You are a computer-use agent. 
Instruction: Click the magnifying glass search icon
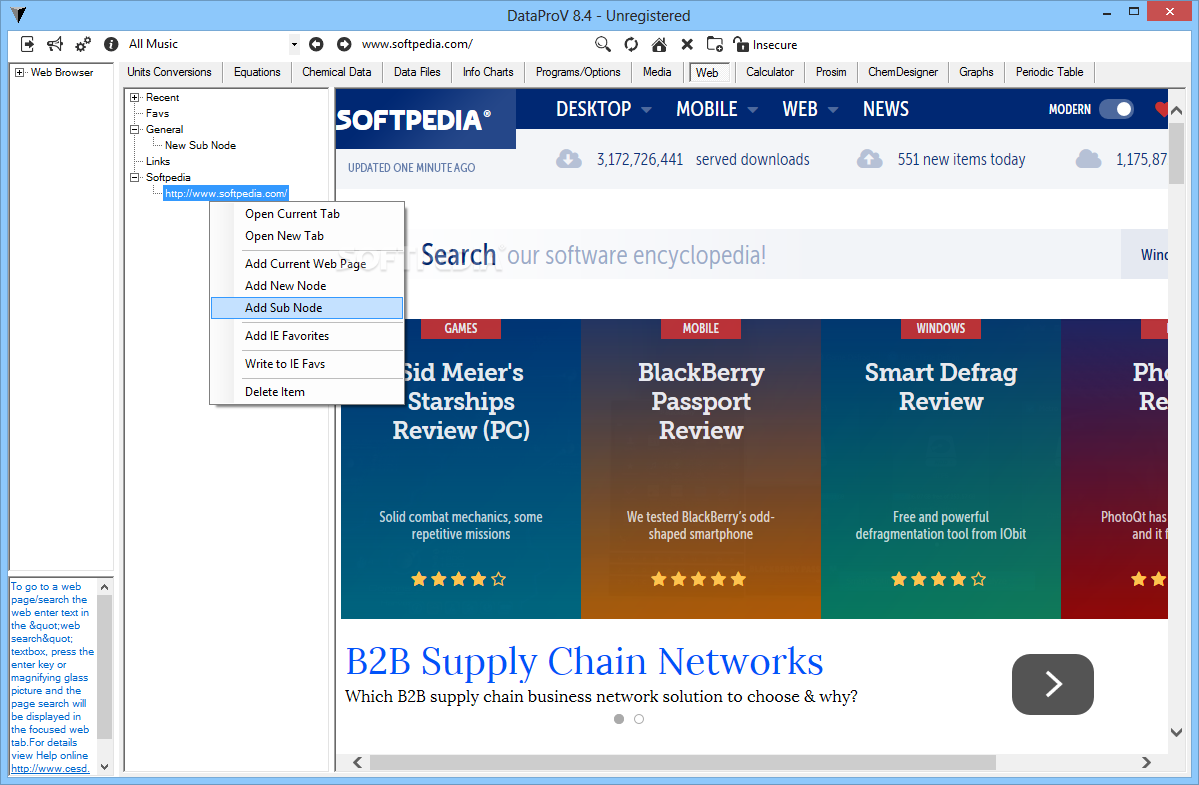pyautogui.click(x=603, y=44)
